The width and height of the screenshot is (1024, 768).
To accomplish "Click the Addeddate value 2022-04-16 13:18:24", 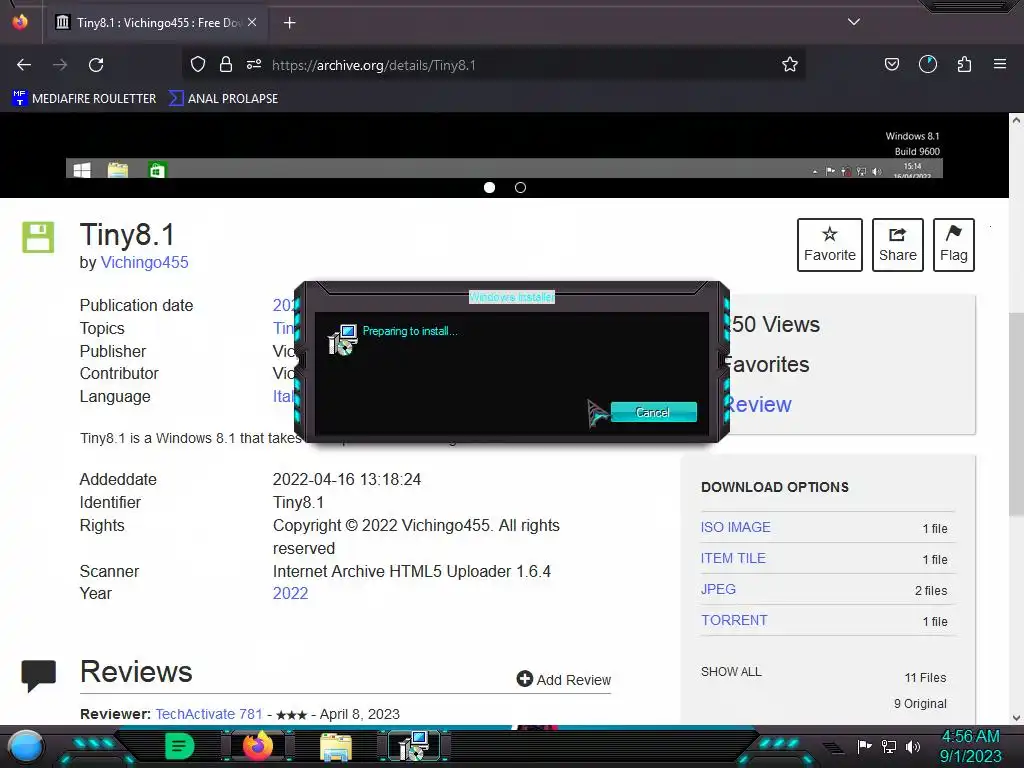I will tap(347, 479).
